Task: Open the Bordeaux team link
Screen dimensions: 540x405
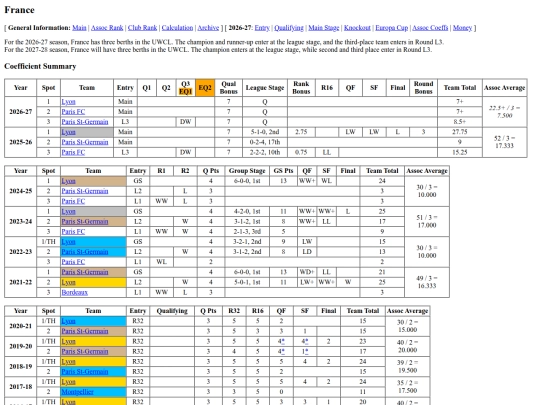Action: click(75, 292)
